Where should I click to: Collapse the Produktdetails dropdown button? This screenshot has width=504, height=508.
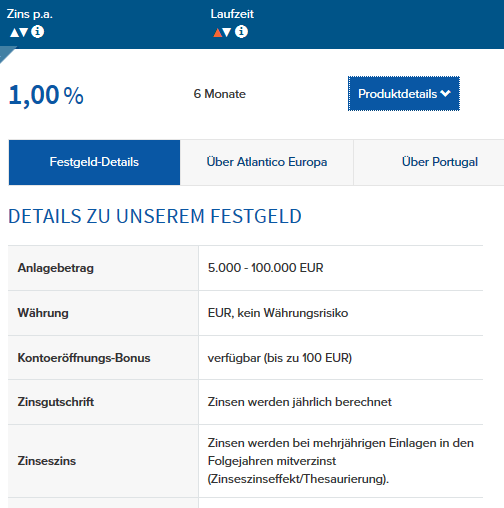tap(404, 94)
